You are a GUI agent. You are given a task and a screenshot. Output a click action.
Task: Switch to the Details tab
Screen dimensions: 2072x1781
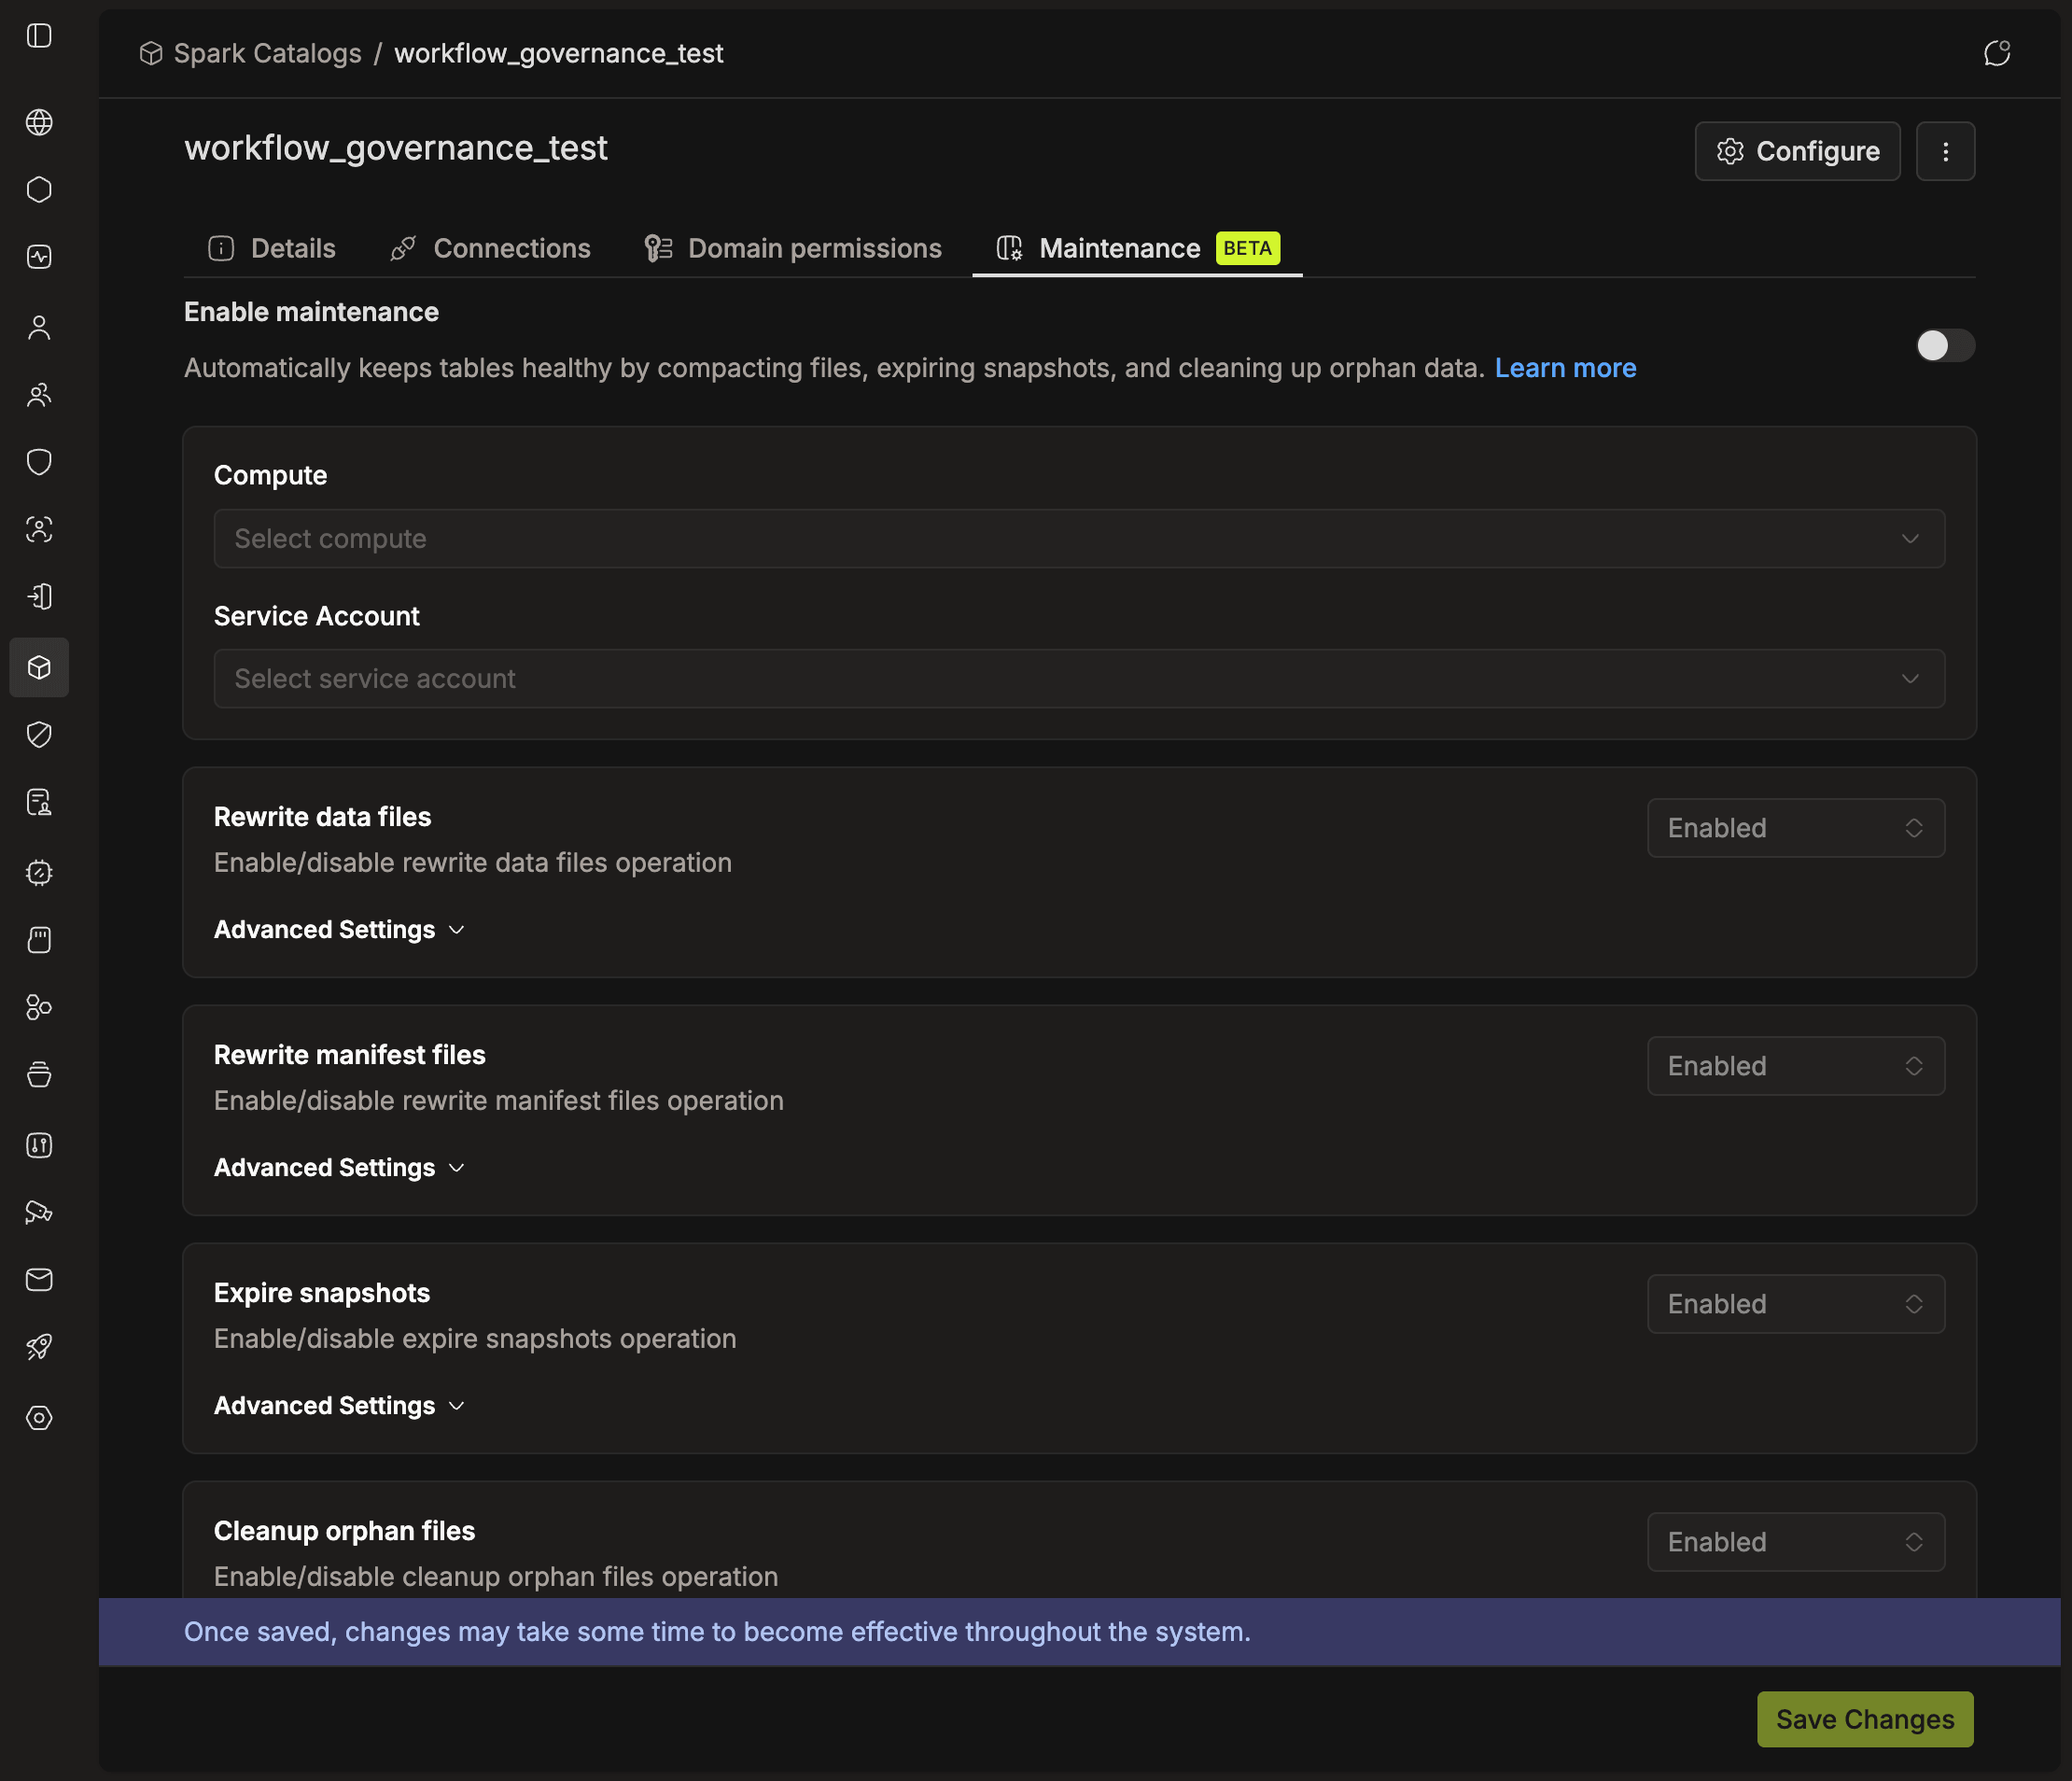coord(272,248)
